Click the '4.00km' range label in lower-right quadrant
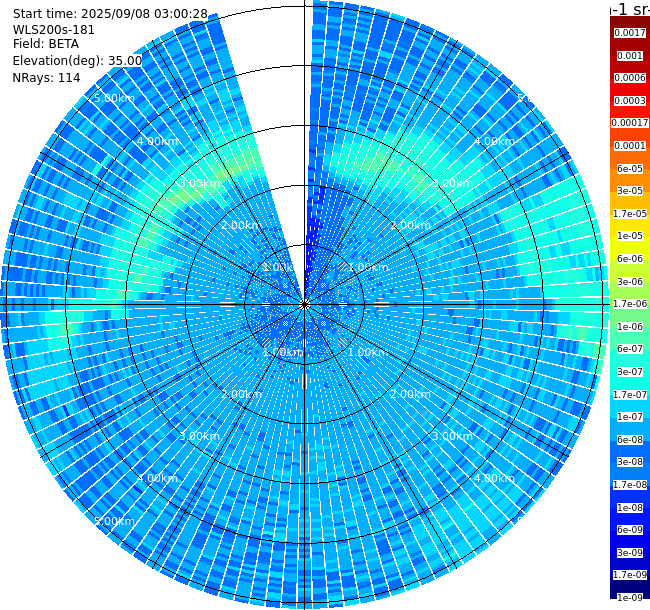The width and height of the screenshot is (650, 610). pos(495,479)
